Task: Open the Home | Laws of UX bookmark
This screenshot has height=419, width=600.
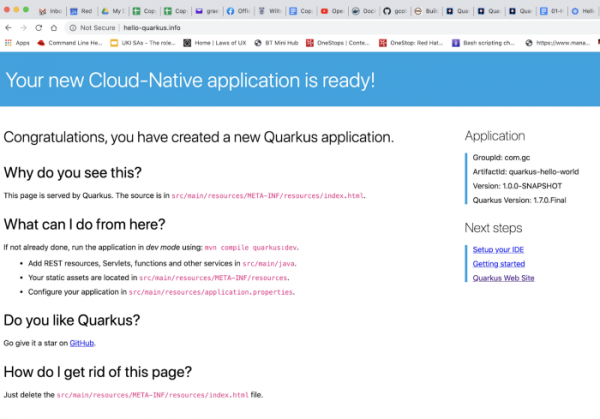Action: pyautogui.click(x=217, y=43)
